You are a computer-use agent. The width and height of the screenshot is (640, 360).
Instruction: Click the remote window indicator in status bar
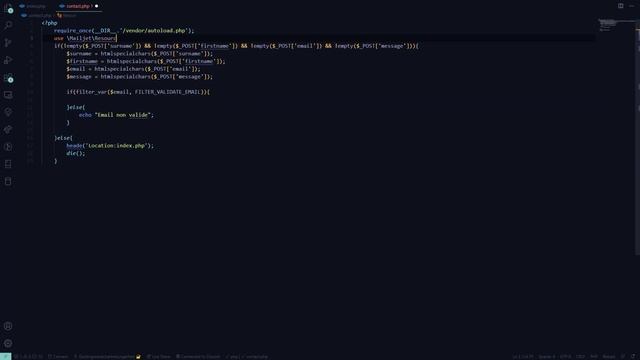click(5, 356)
